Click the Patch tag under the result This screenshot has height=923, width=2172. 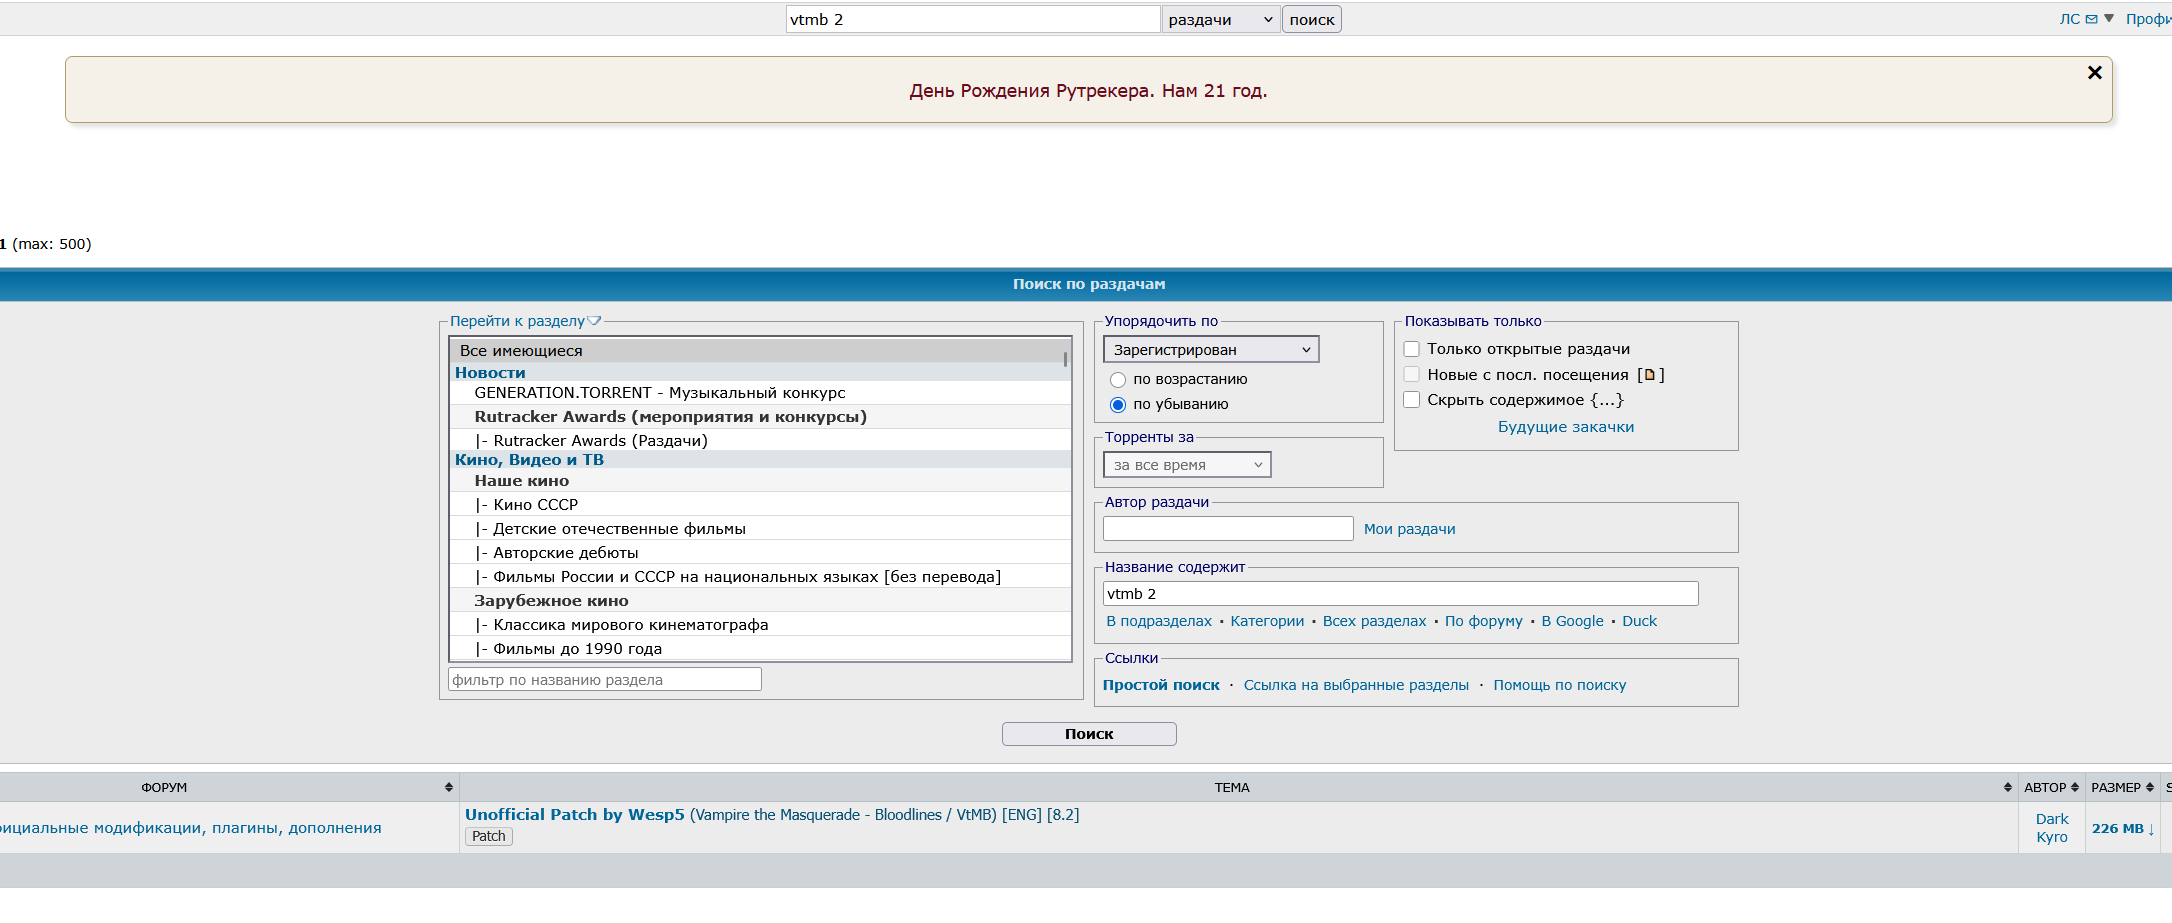tap(489, 837)
